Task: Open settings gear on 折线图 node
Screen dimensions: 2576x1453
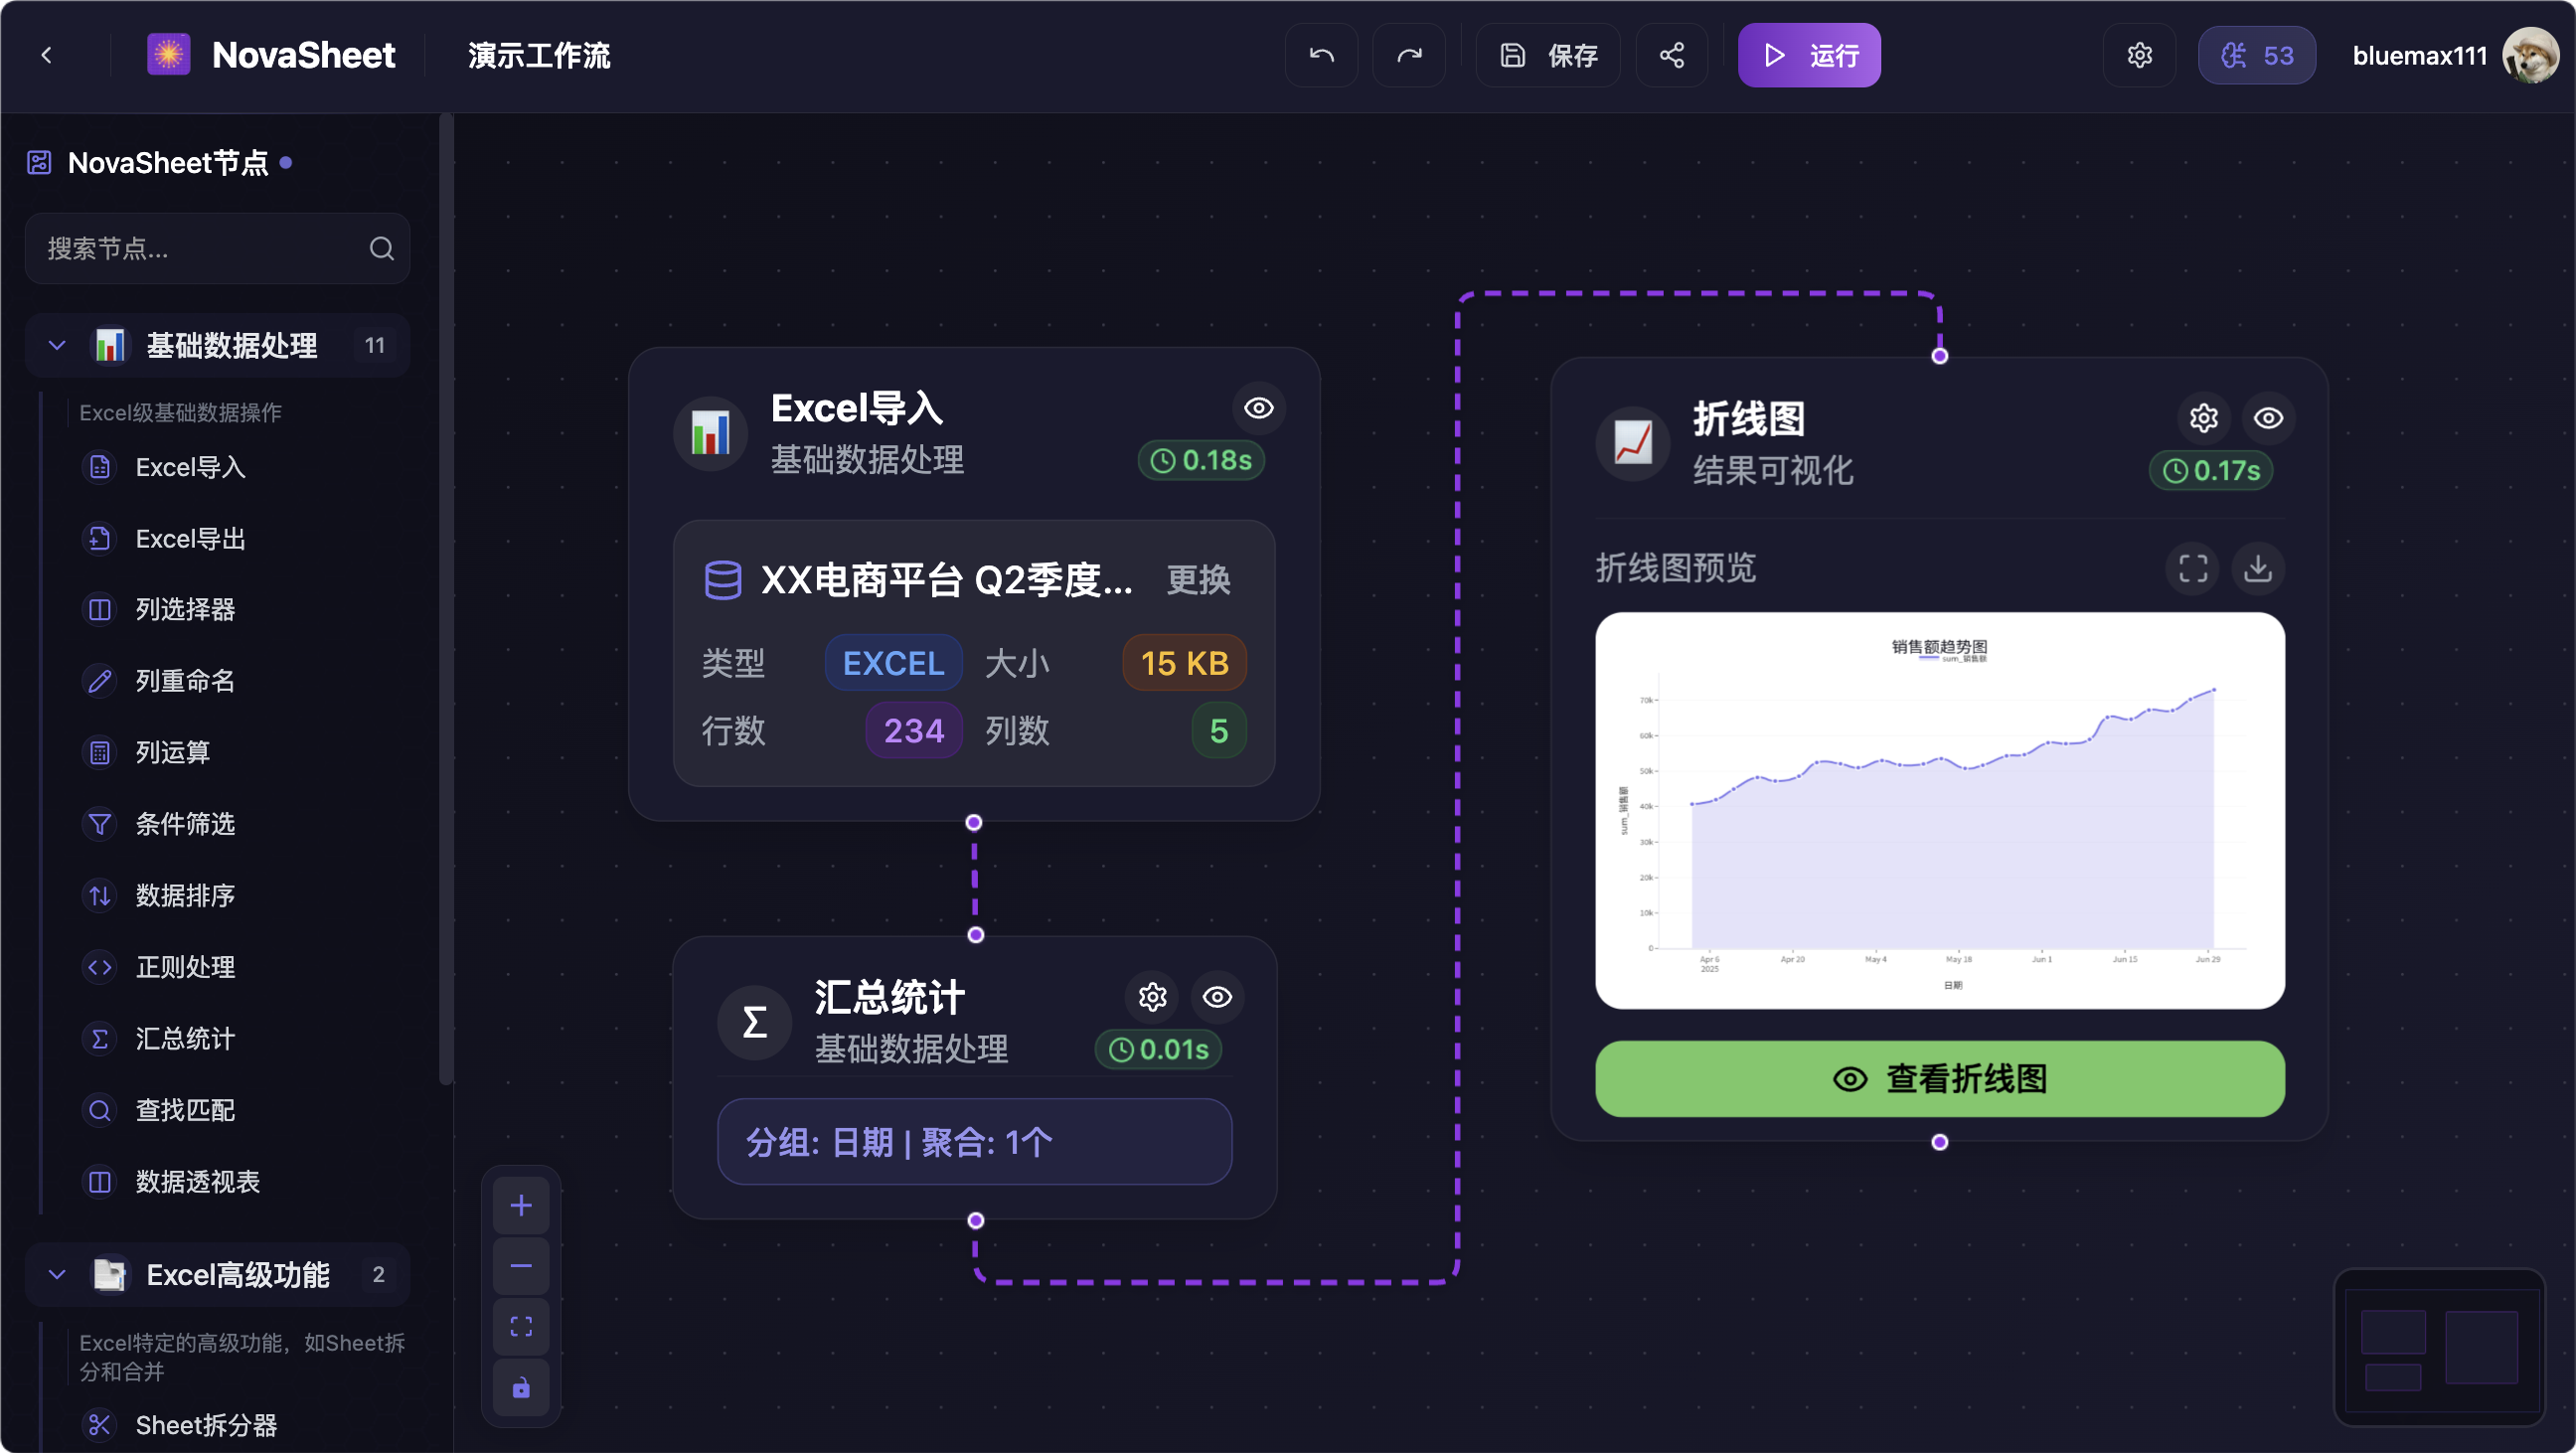Action: (2203, 418)
